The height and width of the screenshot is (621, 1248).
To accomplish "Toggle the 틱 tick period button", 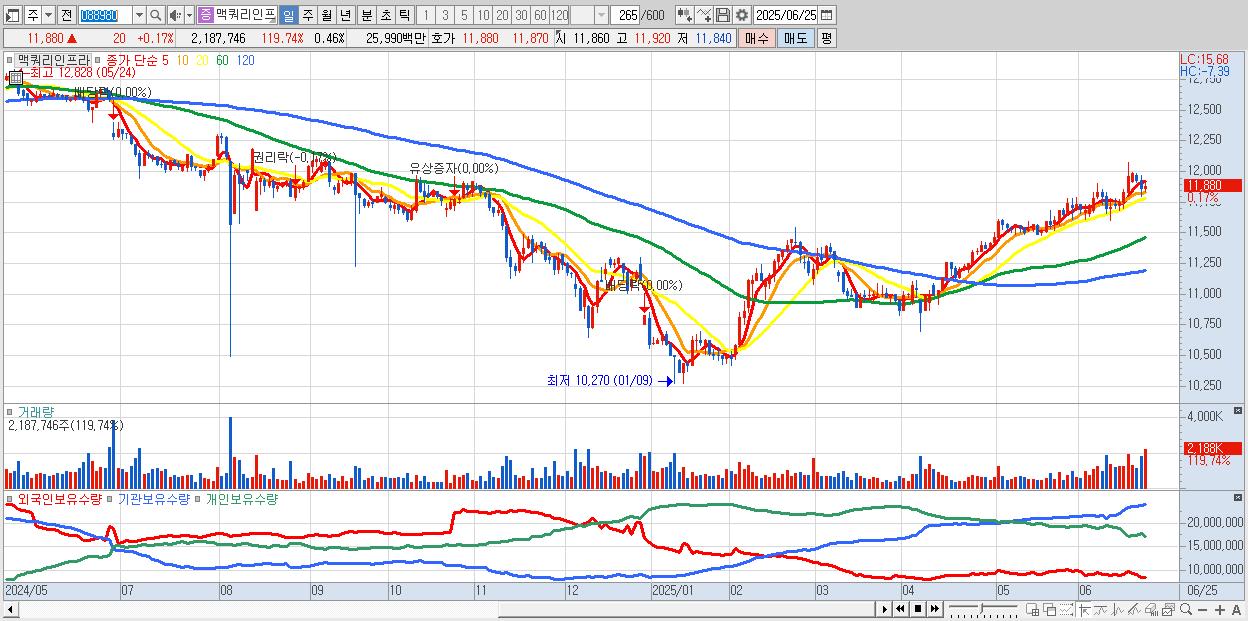I will tap(404, 15).
